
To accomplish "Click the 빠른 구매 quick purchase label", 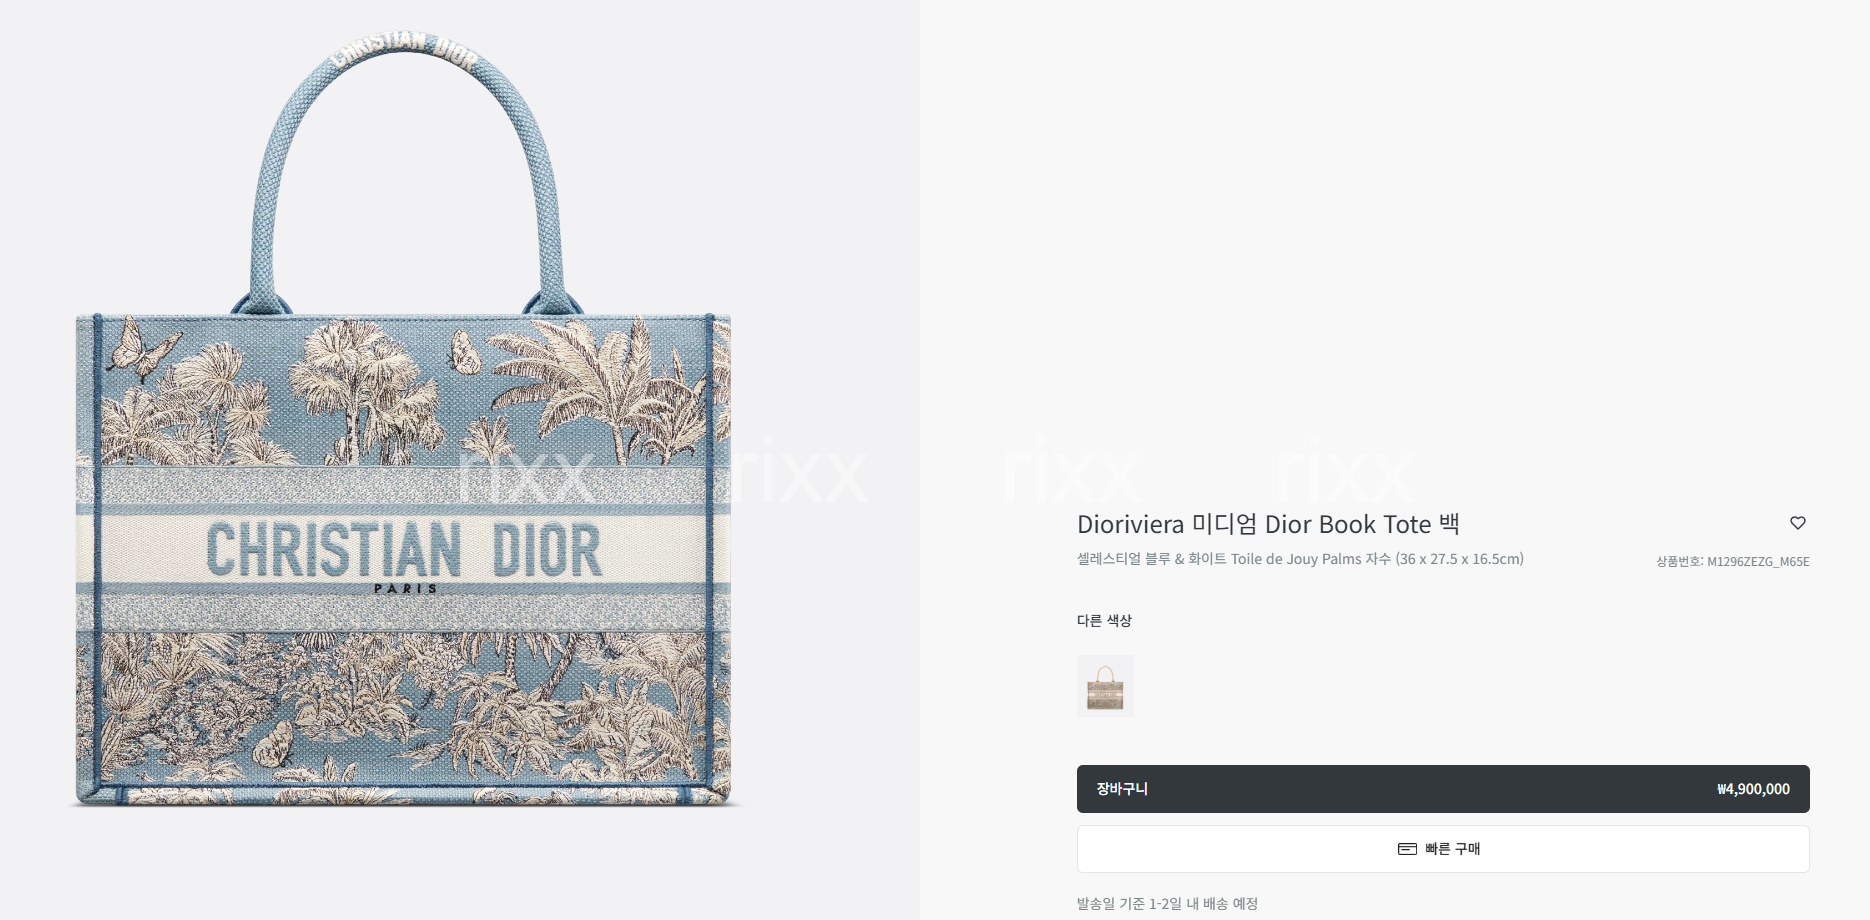I will pos(1452,849).
